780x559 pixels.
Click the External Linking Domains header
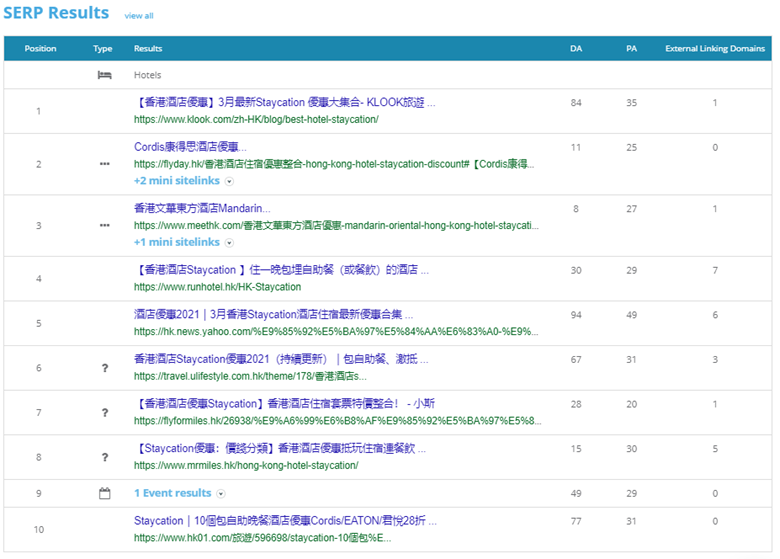coord(715,49)
